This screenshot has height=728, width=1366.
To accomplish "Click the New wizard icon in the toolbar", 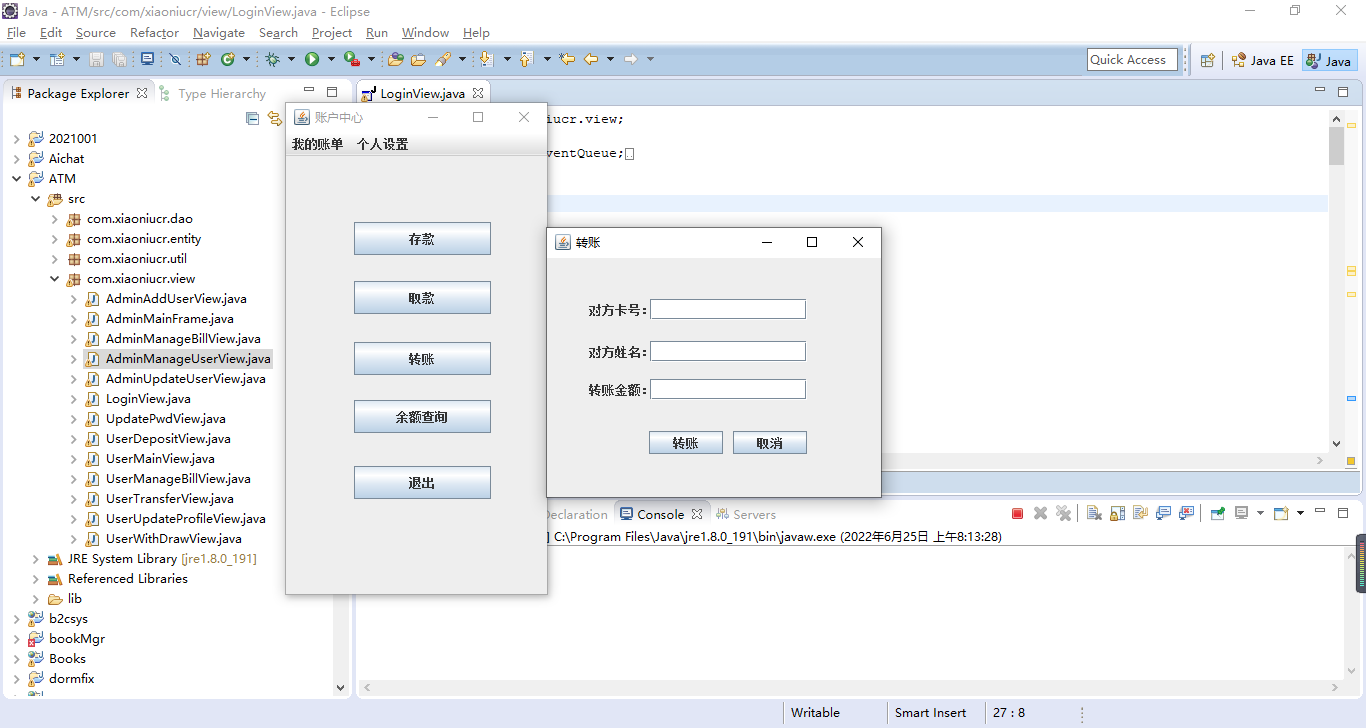I will (17, 59).
